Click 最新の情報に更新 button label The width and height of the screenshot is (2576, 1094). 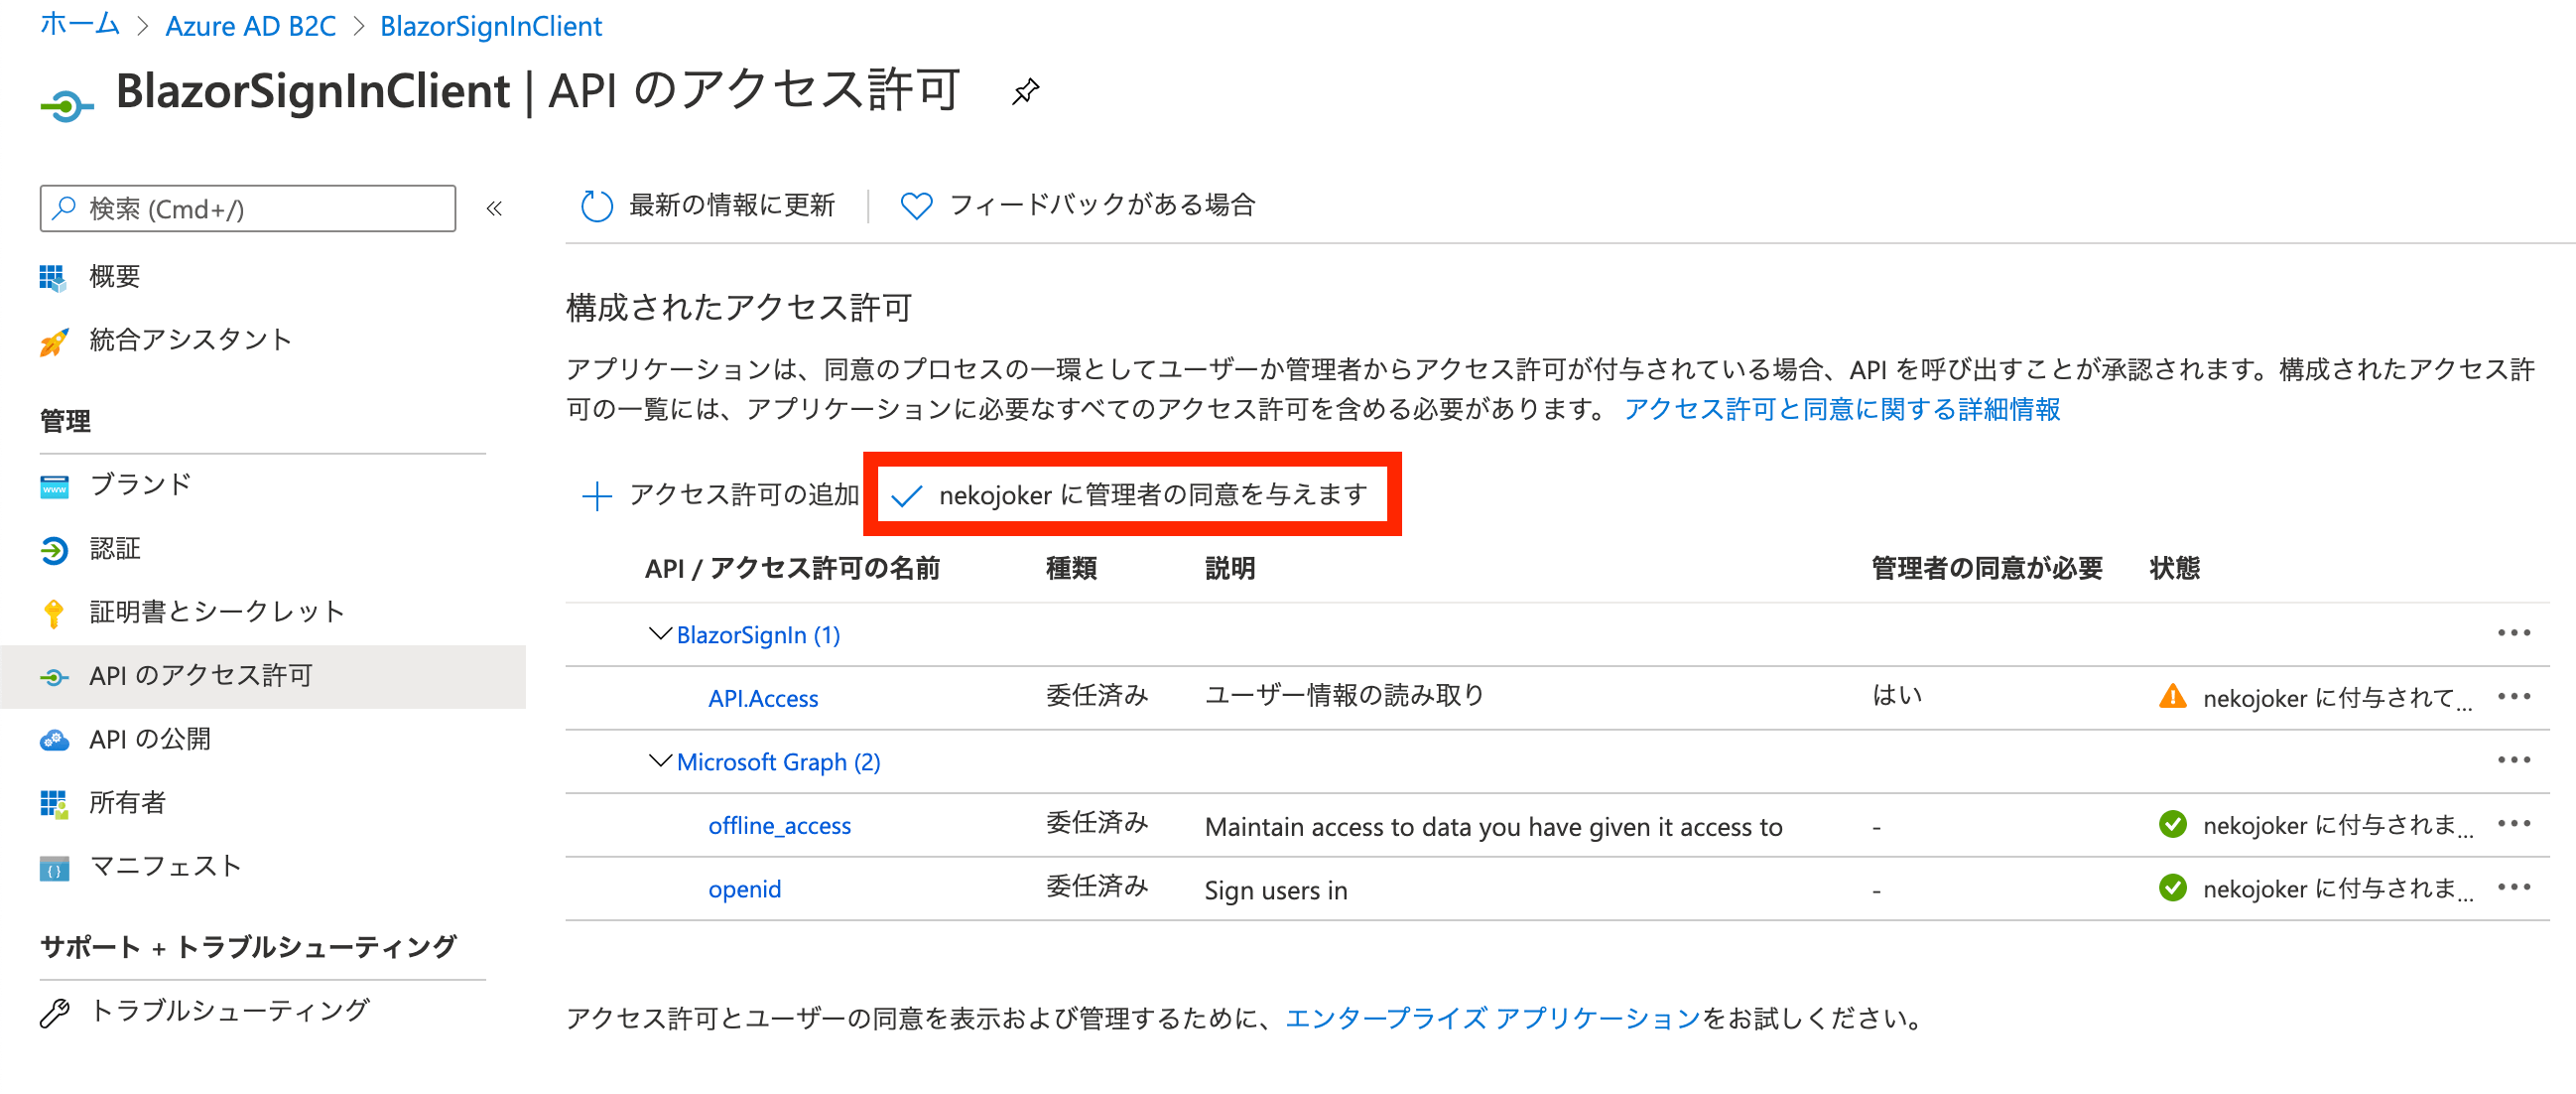(x=731, y=205)
